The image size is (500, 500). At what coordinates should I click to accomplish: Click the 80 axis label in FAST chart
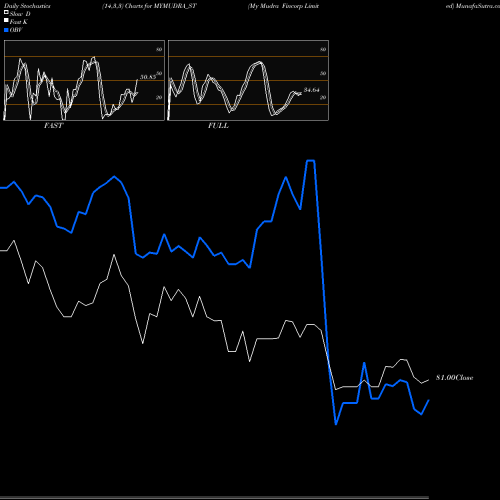159,49
